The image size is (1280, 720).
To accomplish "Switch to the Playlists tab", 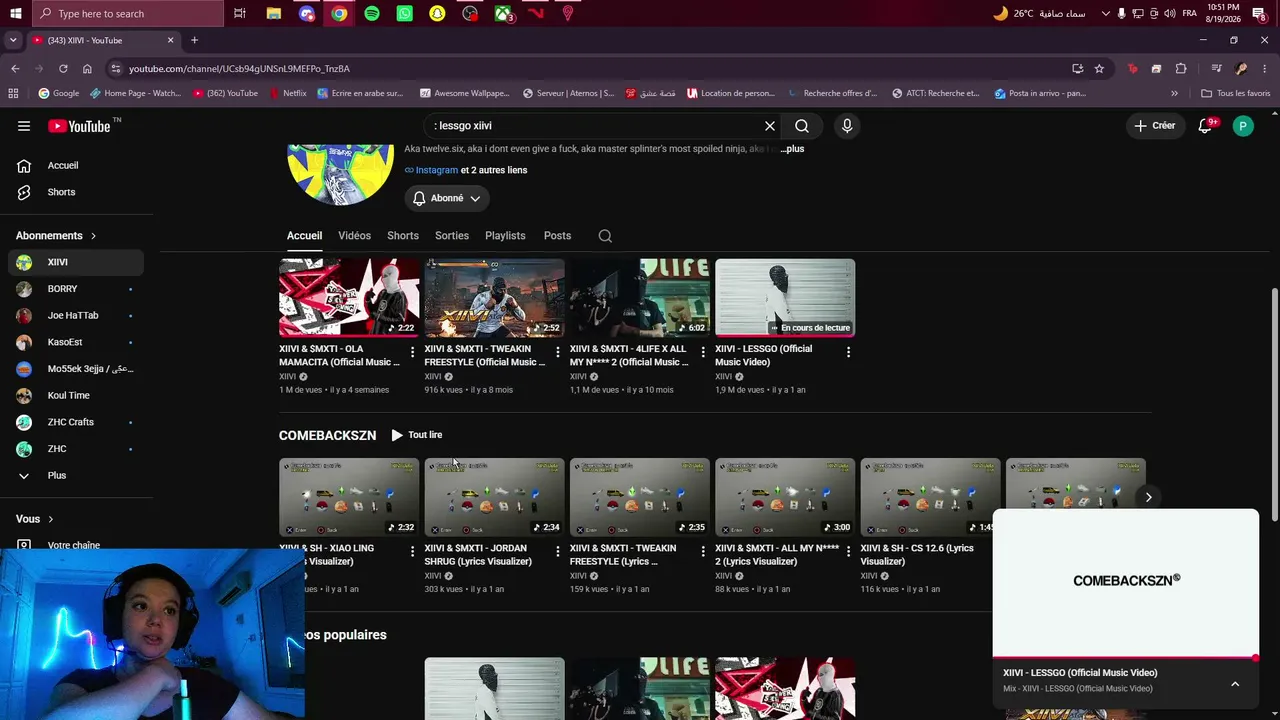I will click(505, 236).
